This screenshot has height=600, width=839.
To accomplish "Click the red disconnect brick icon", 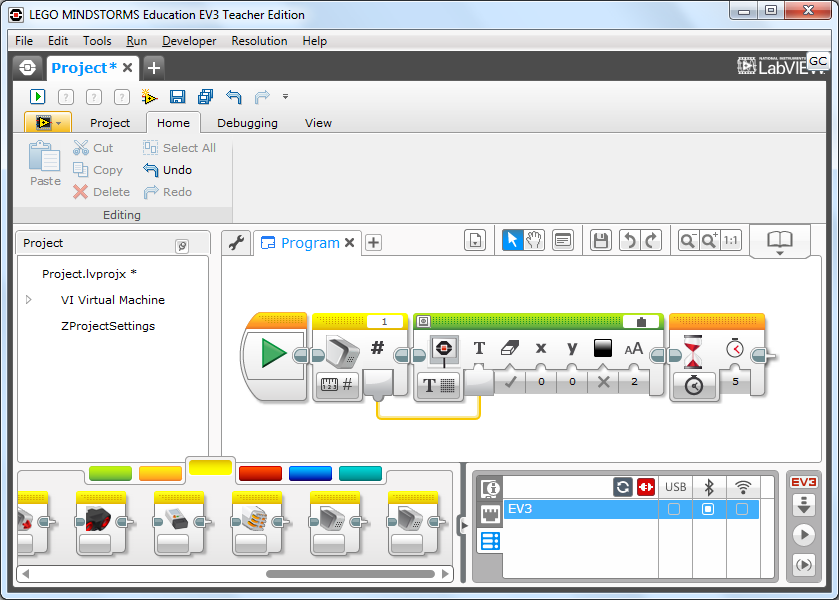I will [x=646, y=487].
